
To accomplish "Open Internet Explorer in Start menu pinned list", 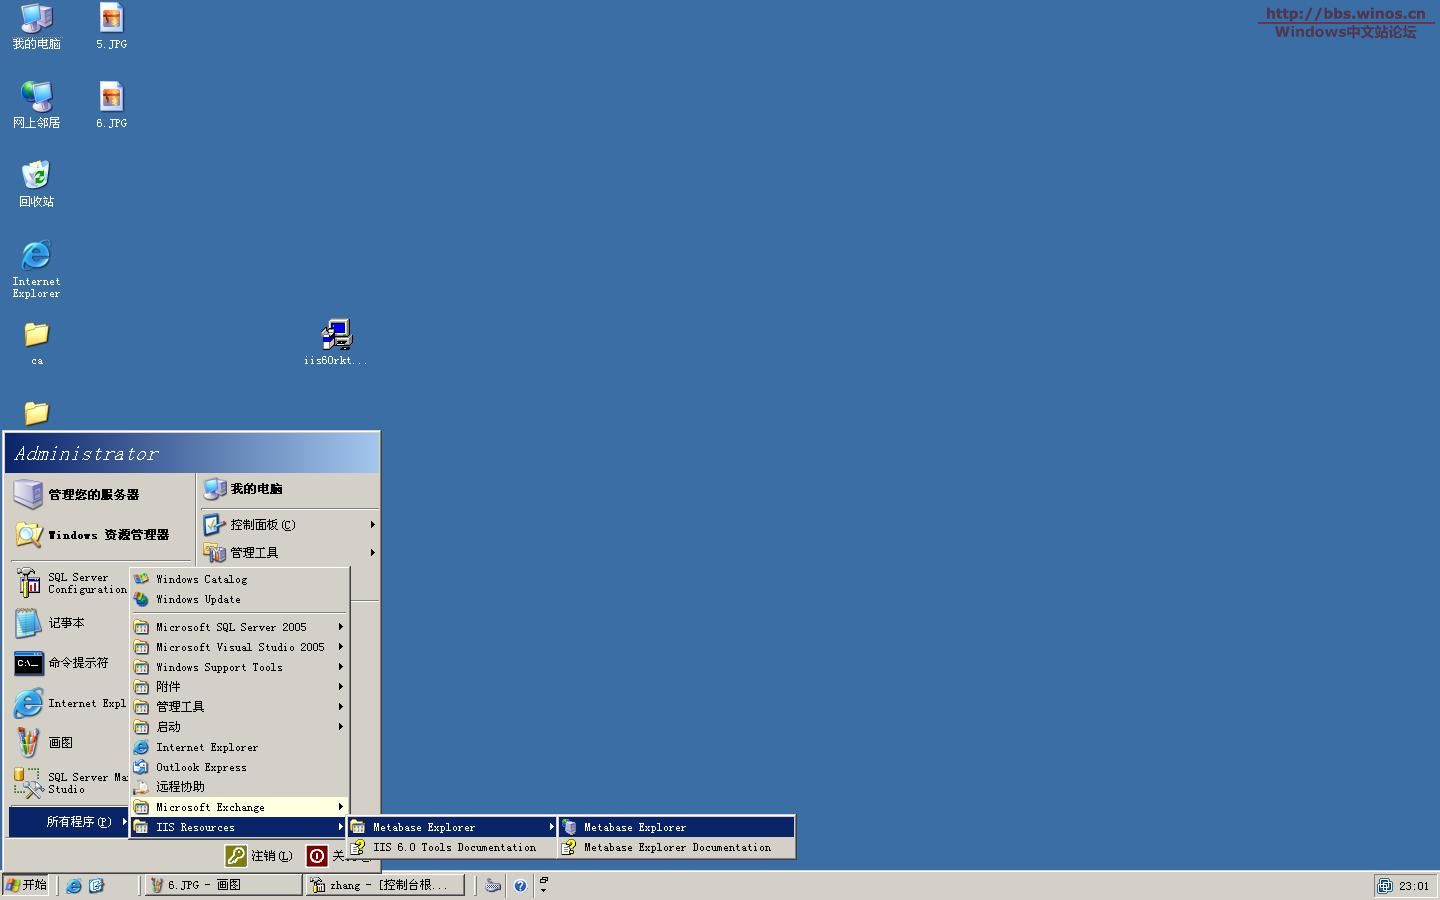I will [x=70, y=703].
